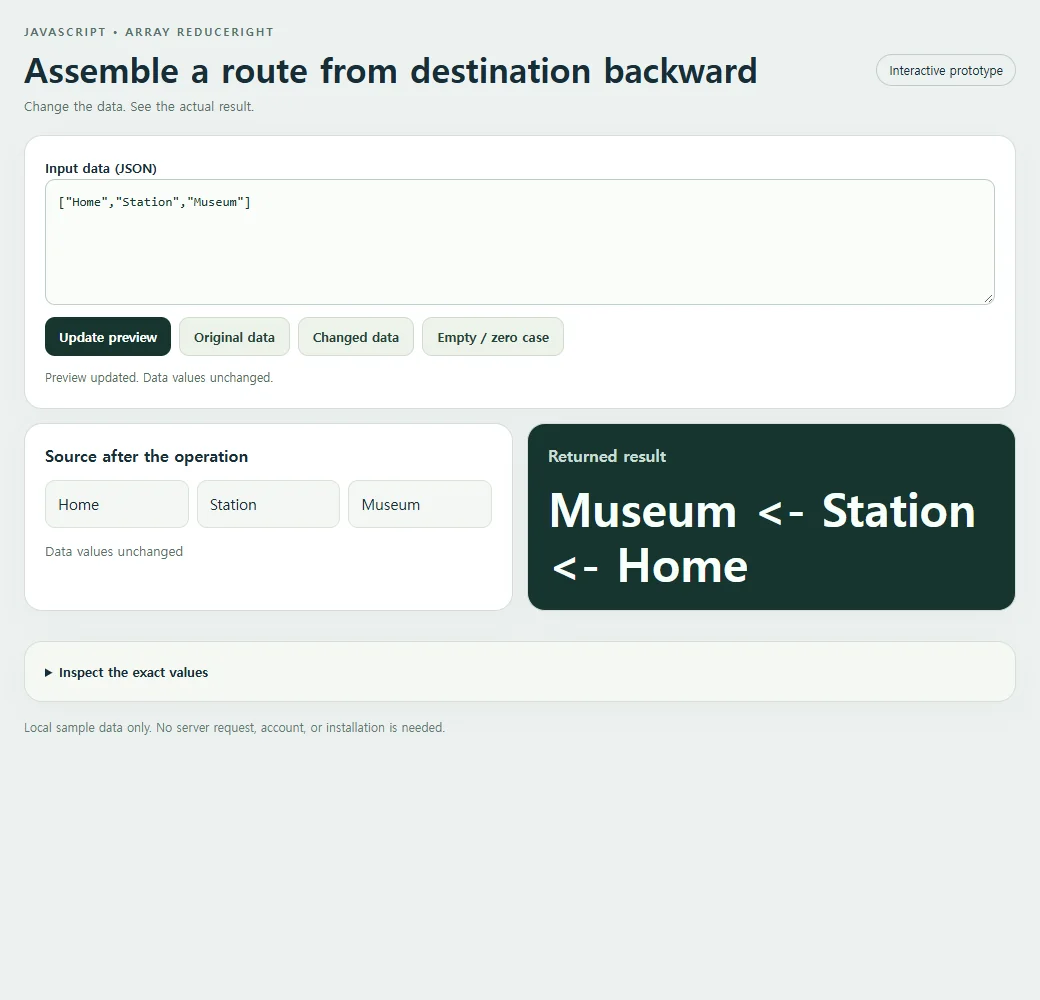Click 'Source after the operation' heading

[x=147, y=456]
